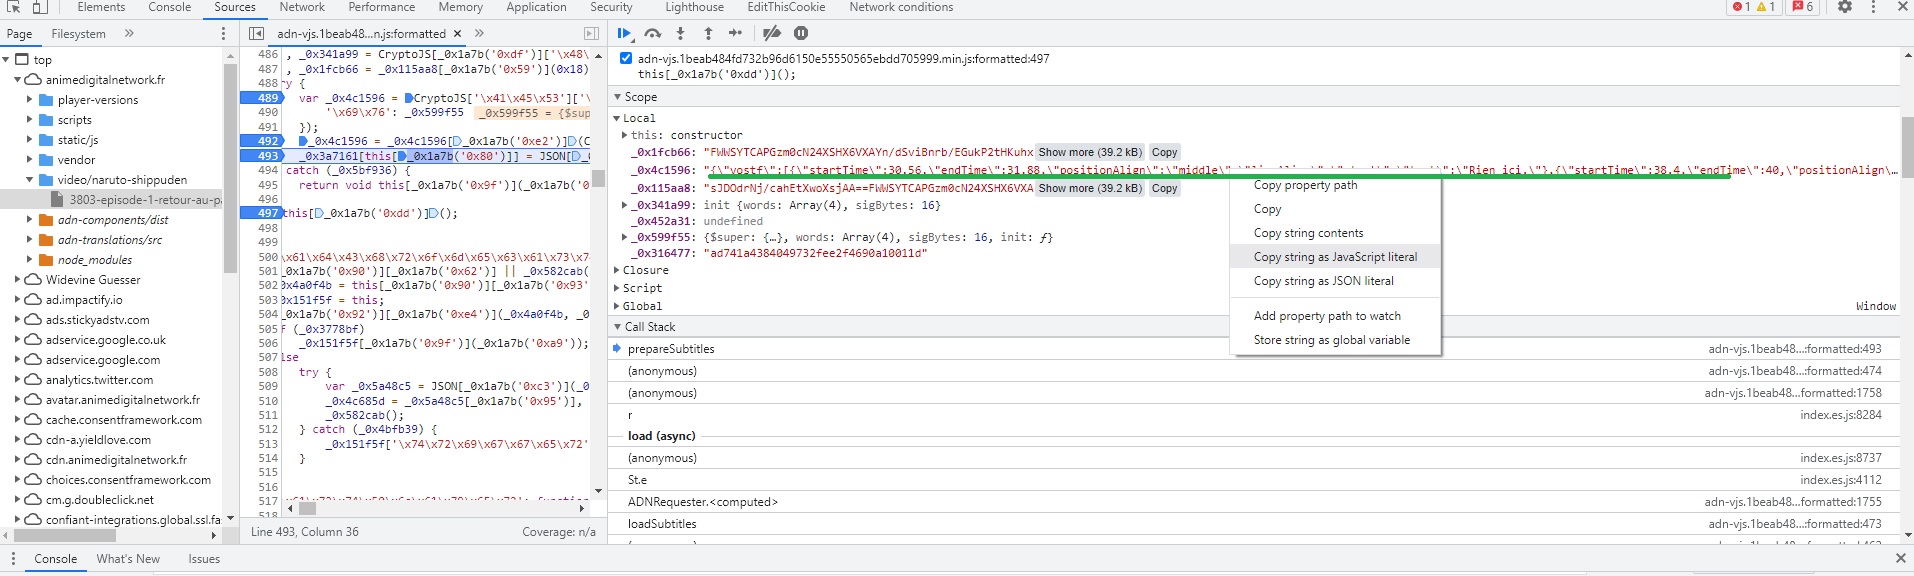Collapse the Scope section
1914x576 pixels.
coord(640,97)
